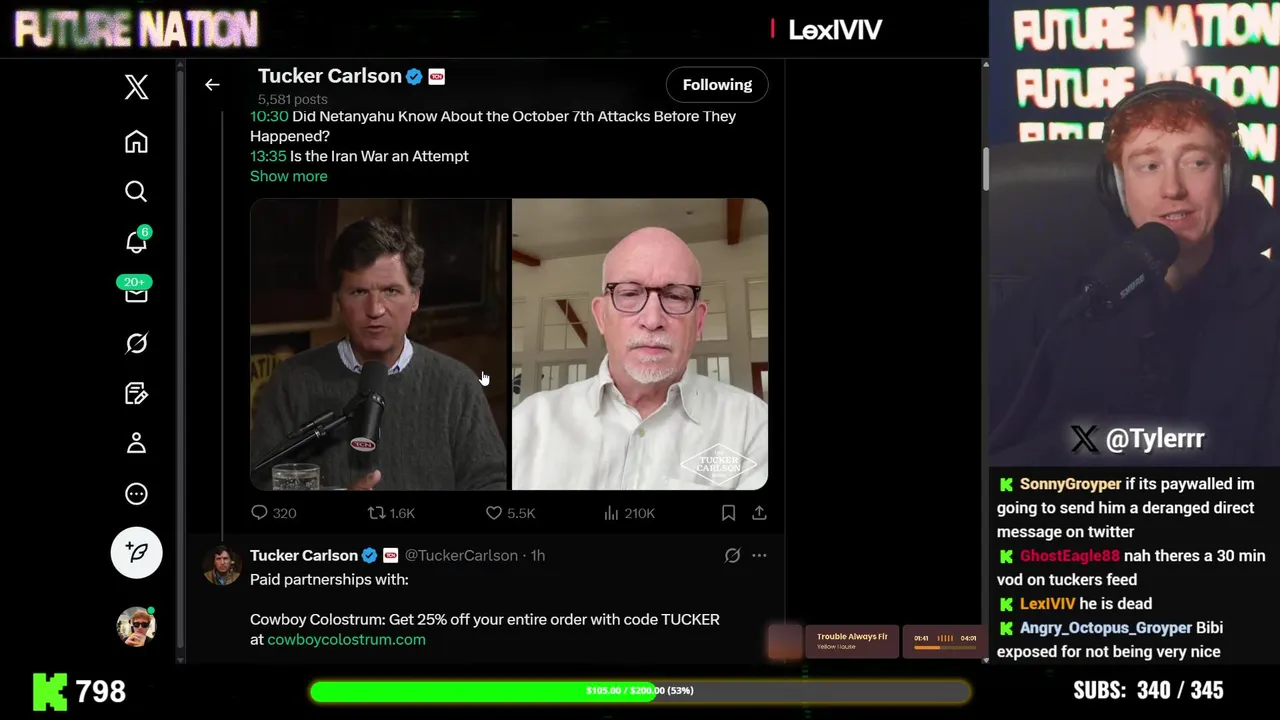
Task: Click the Trouble Always Fir song title
Action: point(852,636)
